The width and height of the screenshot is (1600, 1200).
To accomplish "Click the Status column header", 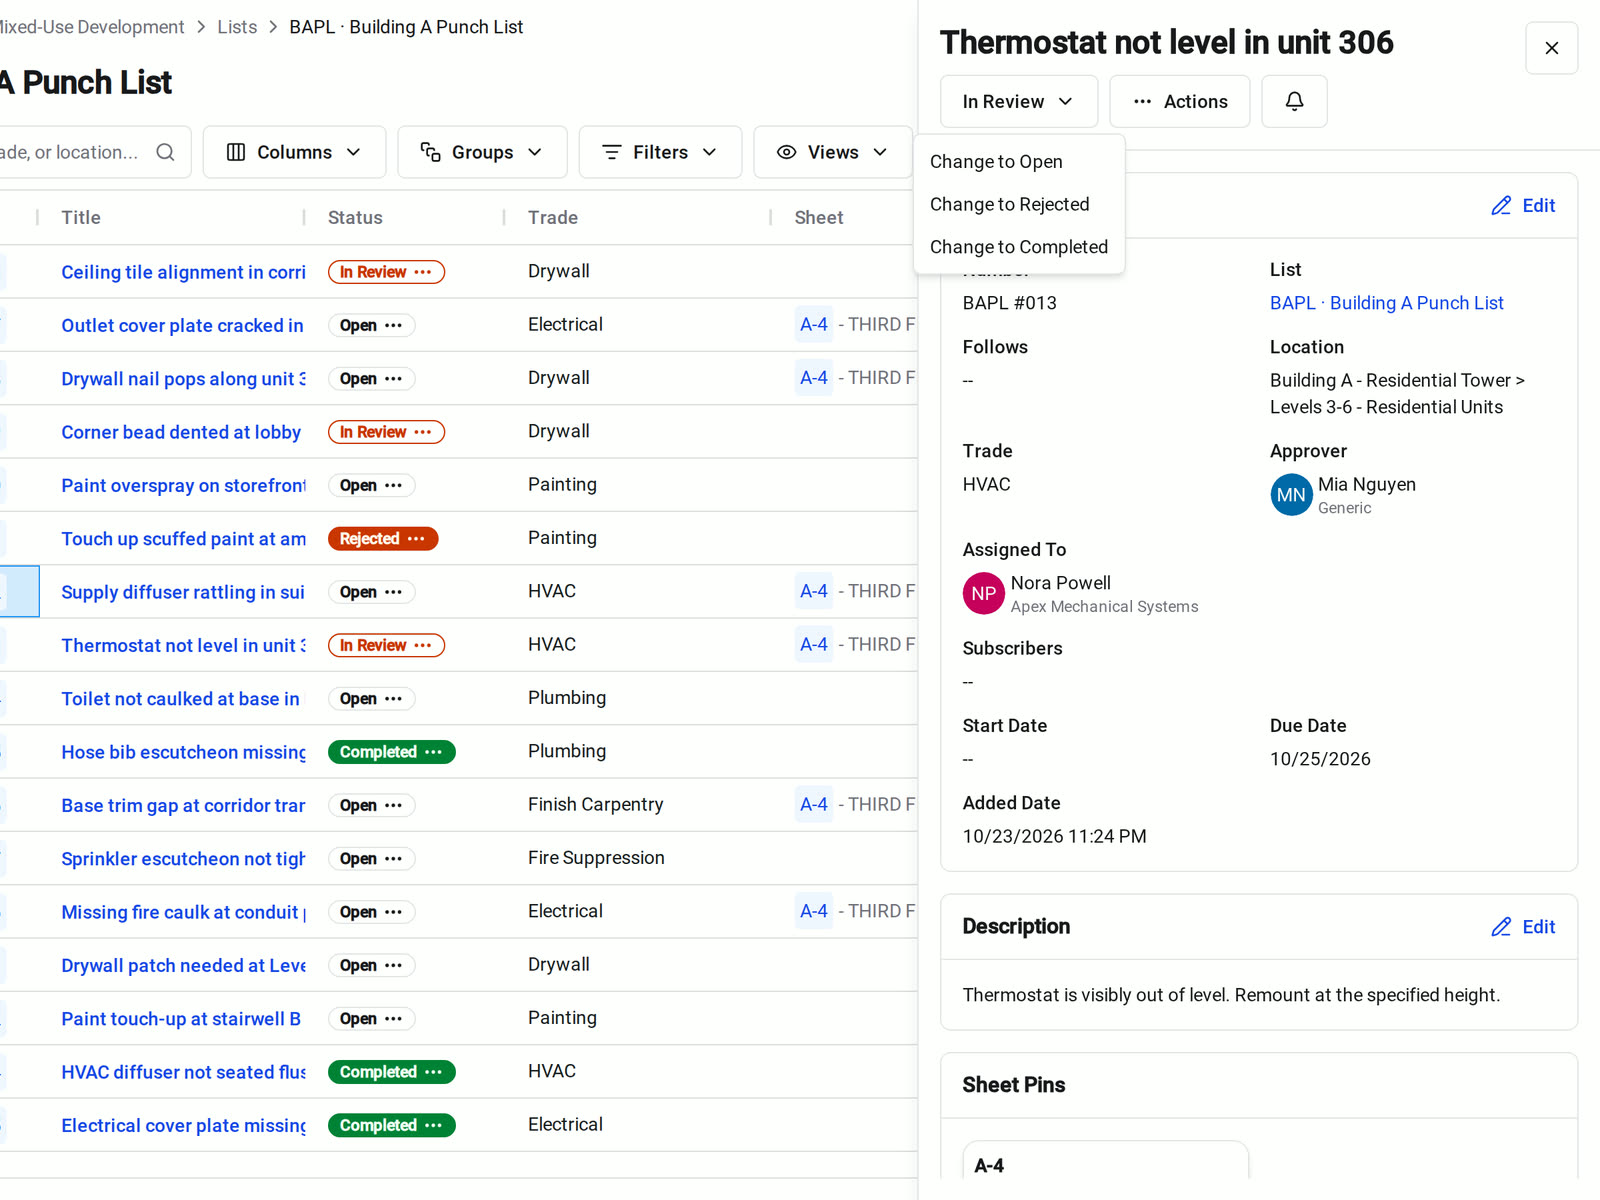I will pos(355,218).
